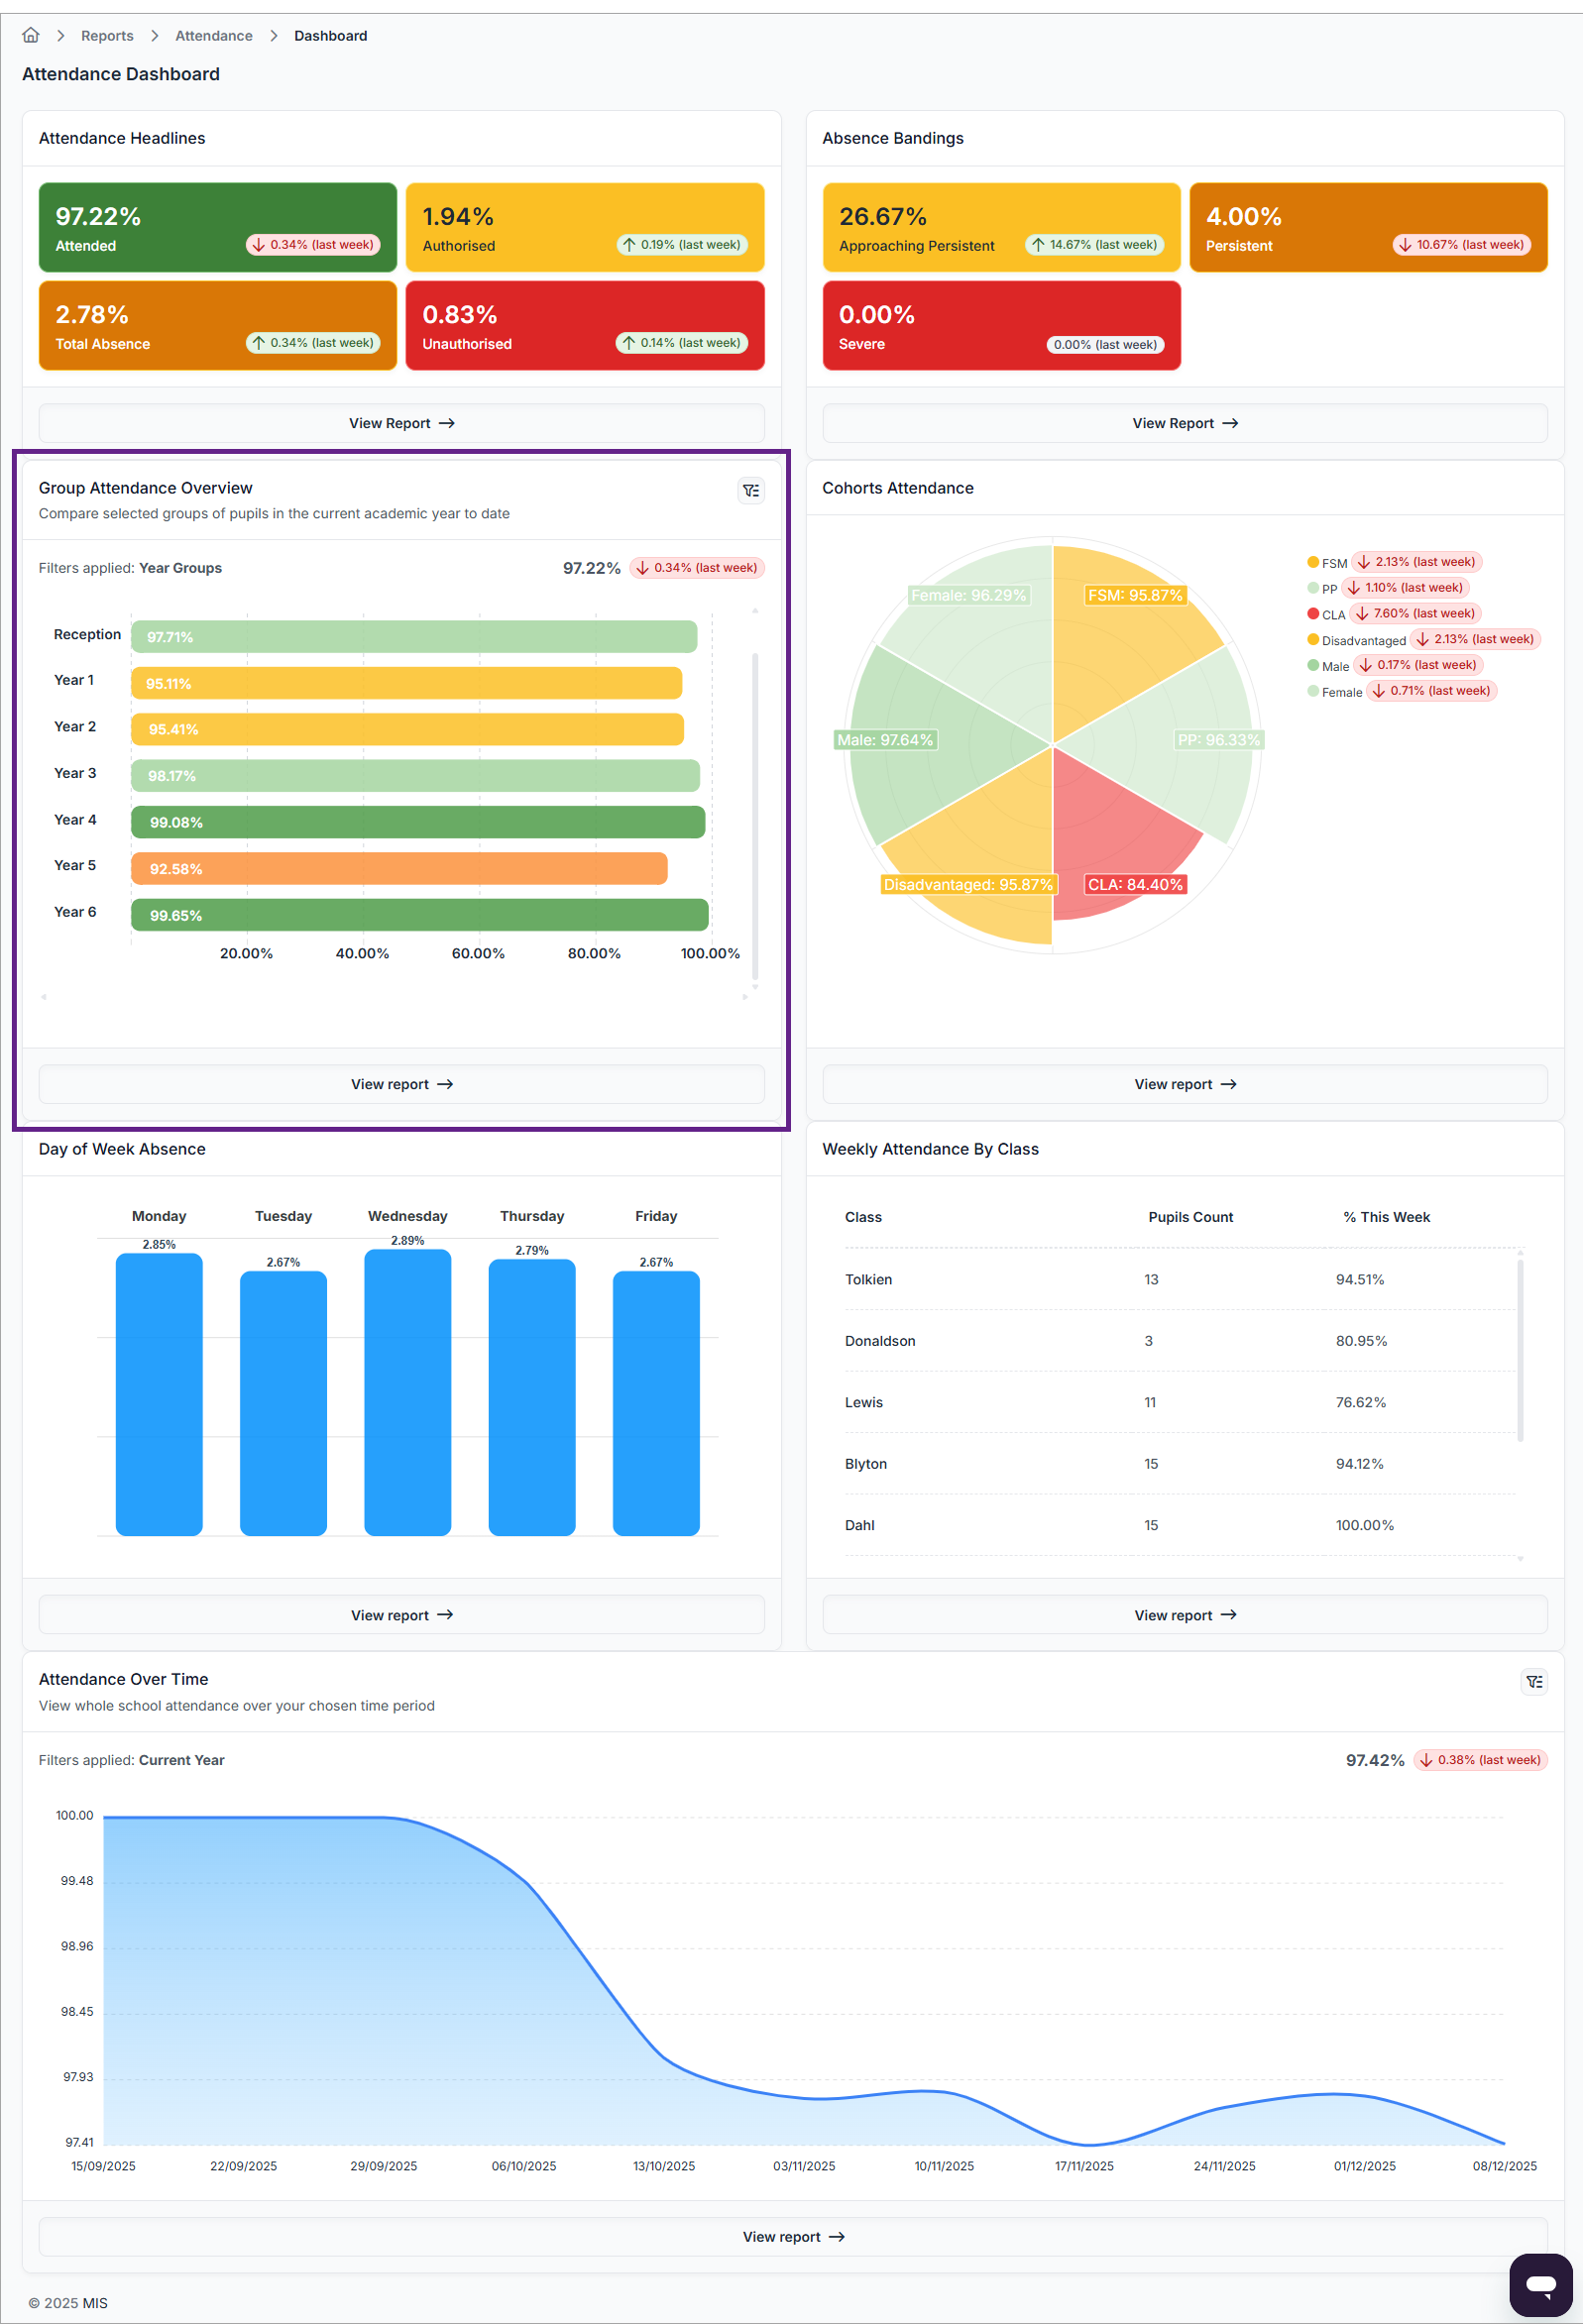Image resolution: width=1583 pixels, height=2324 pixels.
Task: Toggle the Disadvantaged legend item
Action: point(1356,640)
